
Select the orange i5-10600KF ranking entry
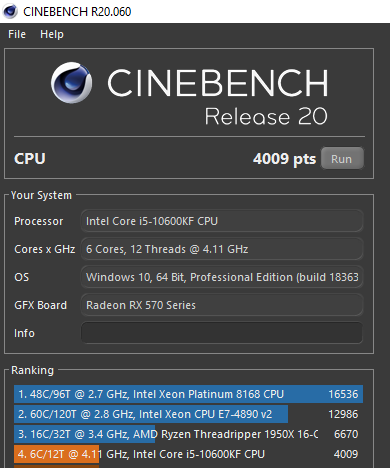188,454
